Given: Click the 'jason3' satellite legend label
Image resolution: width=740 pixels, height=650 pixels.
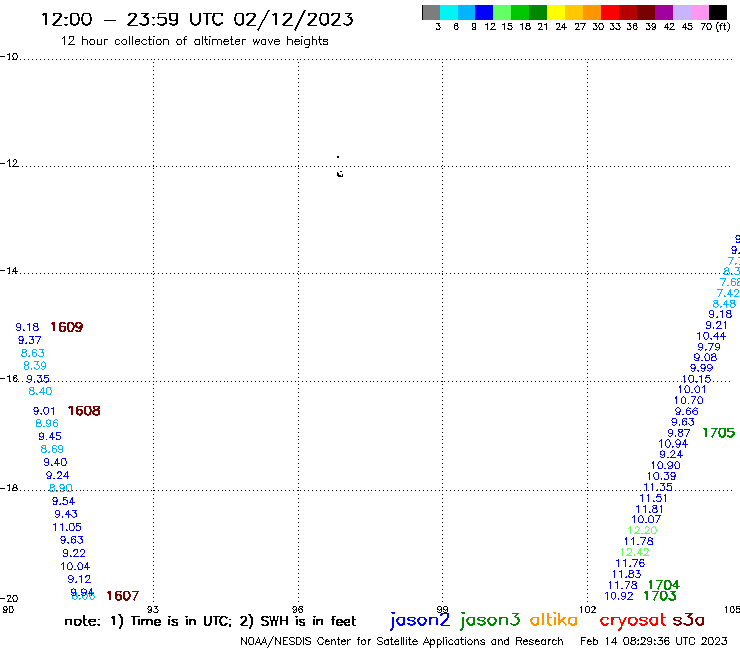Looking at the screenshot, I should (490, 620).
